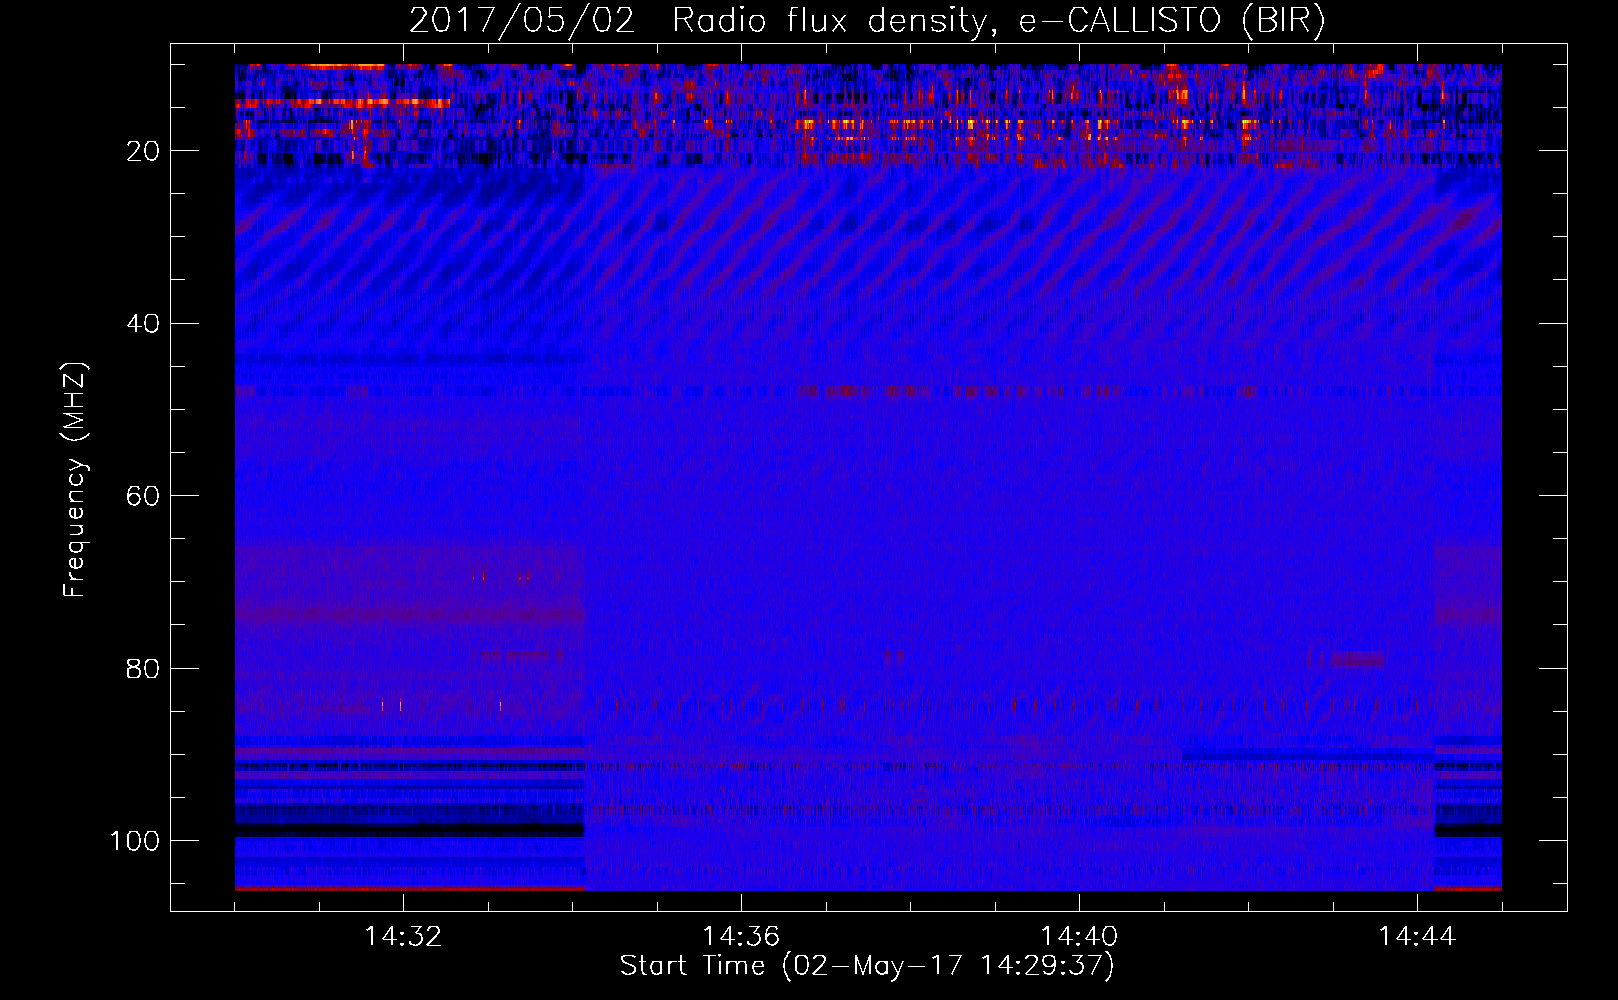Click the '40' frequency tick label
Image resolution: width=1618 pixels, height=1000 pixels.
point(144,324)
